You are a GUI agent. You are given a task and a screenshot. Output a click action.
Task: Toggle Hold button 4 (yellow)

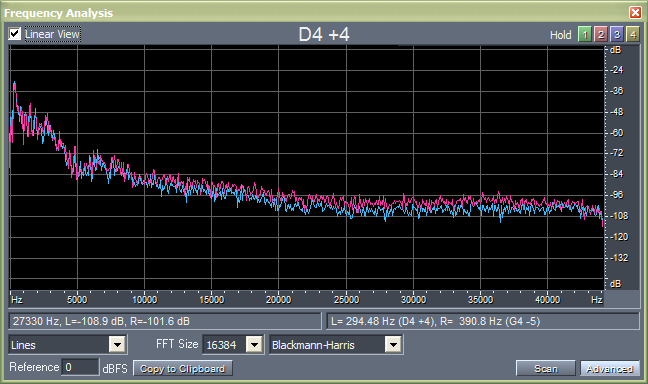tap(633, 34)
